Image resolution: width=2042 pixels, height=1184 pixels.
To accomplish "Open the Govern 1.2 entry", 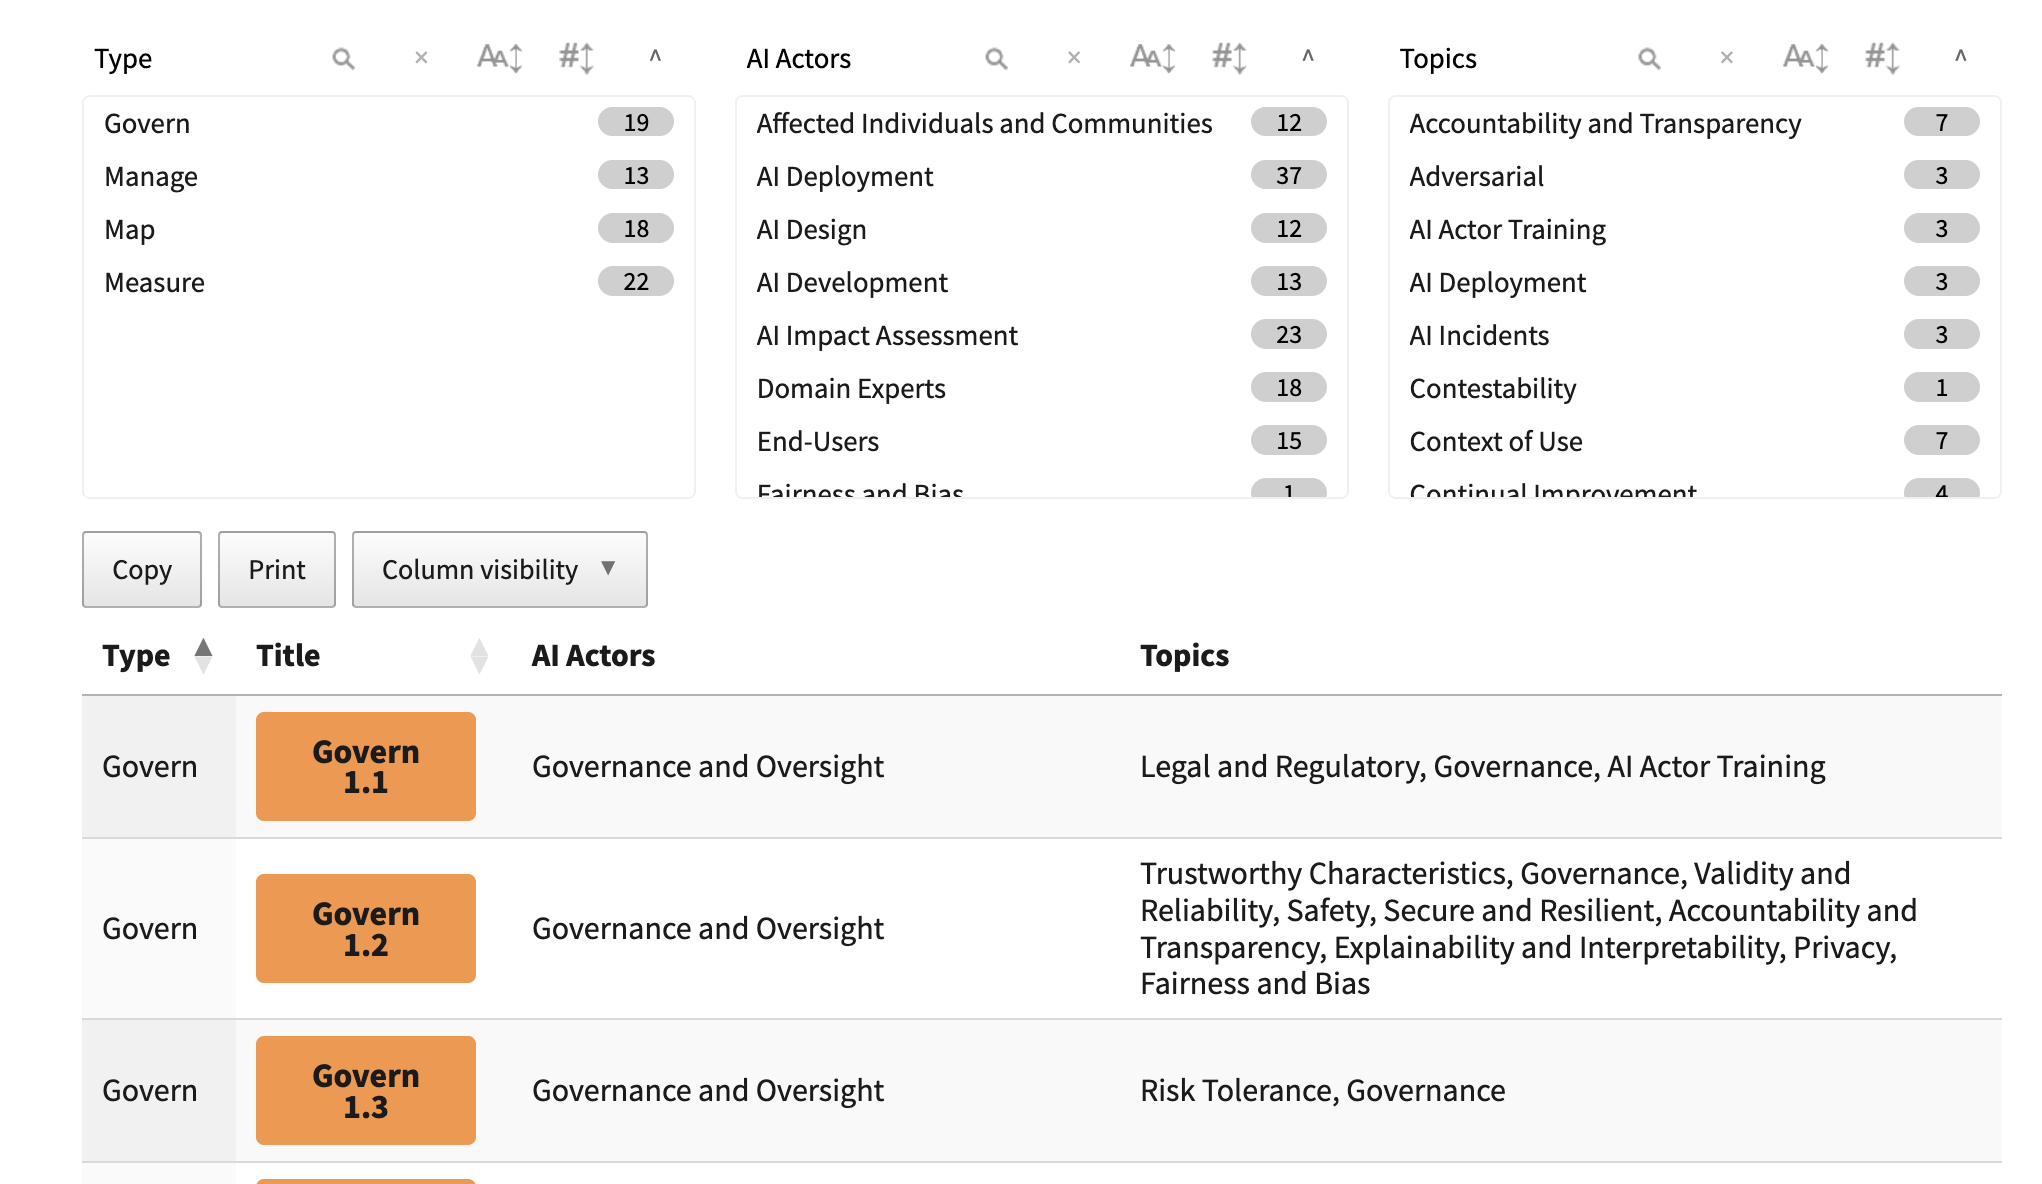I will [x=366, y=929].
